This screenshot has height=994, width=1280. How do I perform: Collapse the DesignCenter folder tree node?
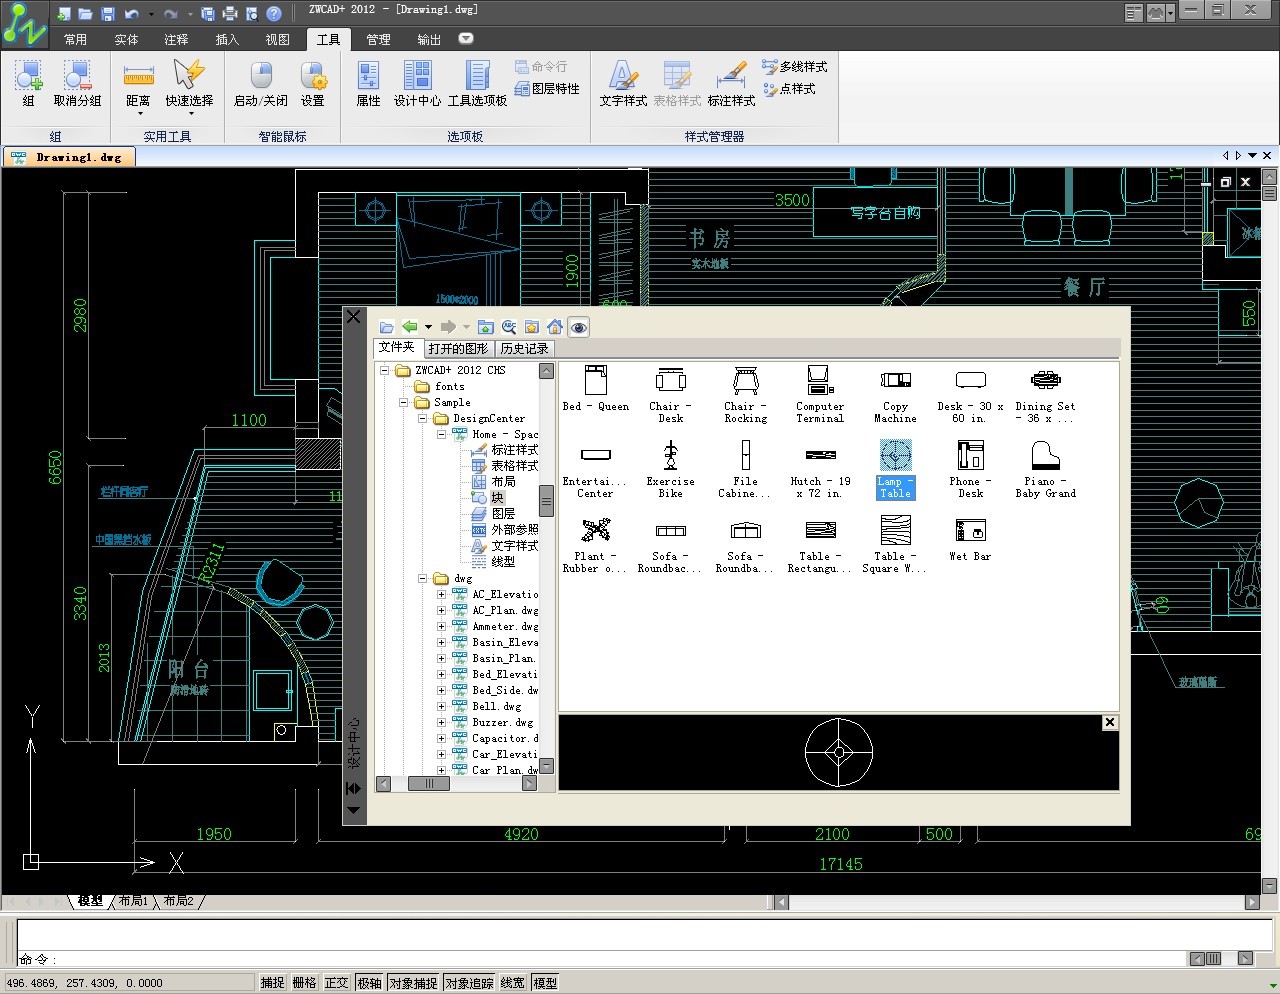click(x=423, y=419)
